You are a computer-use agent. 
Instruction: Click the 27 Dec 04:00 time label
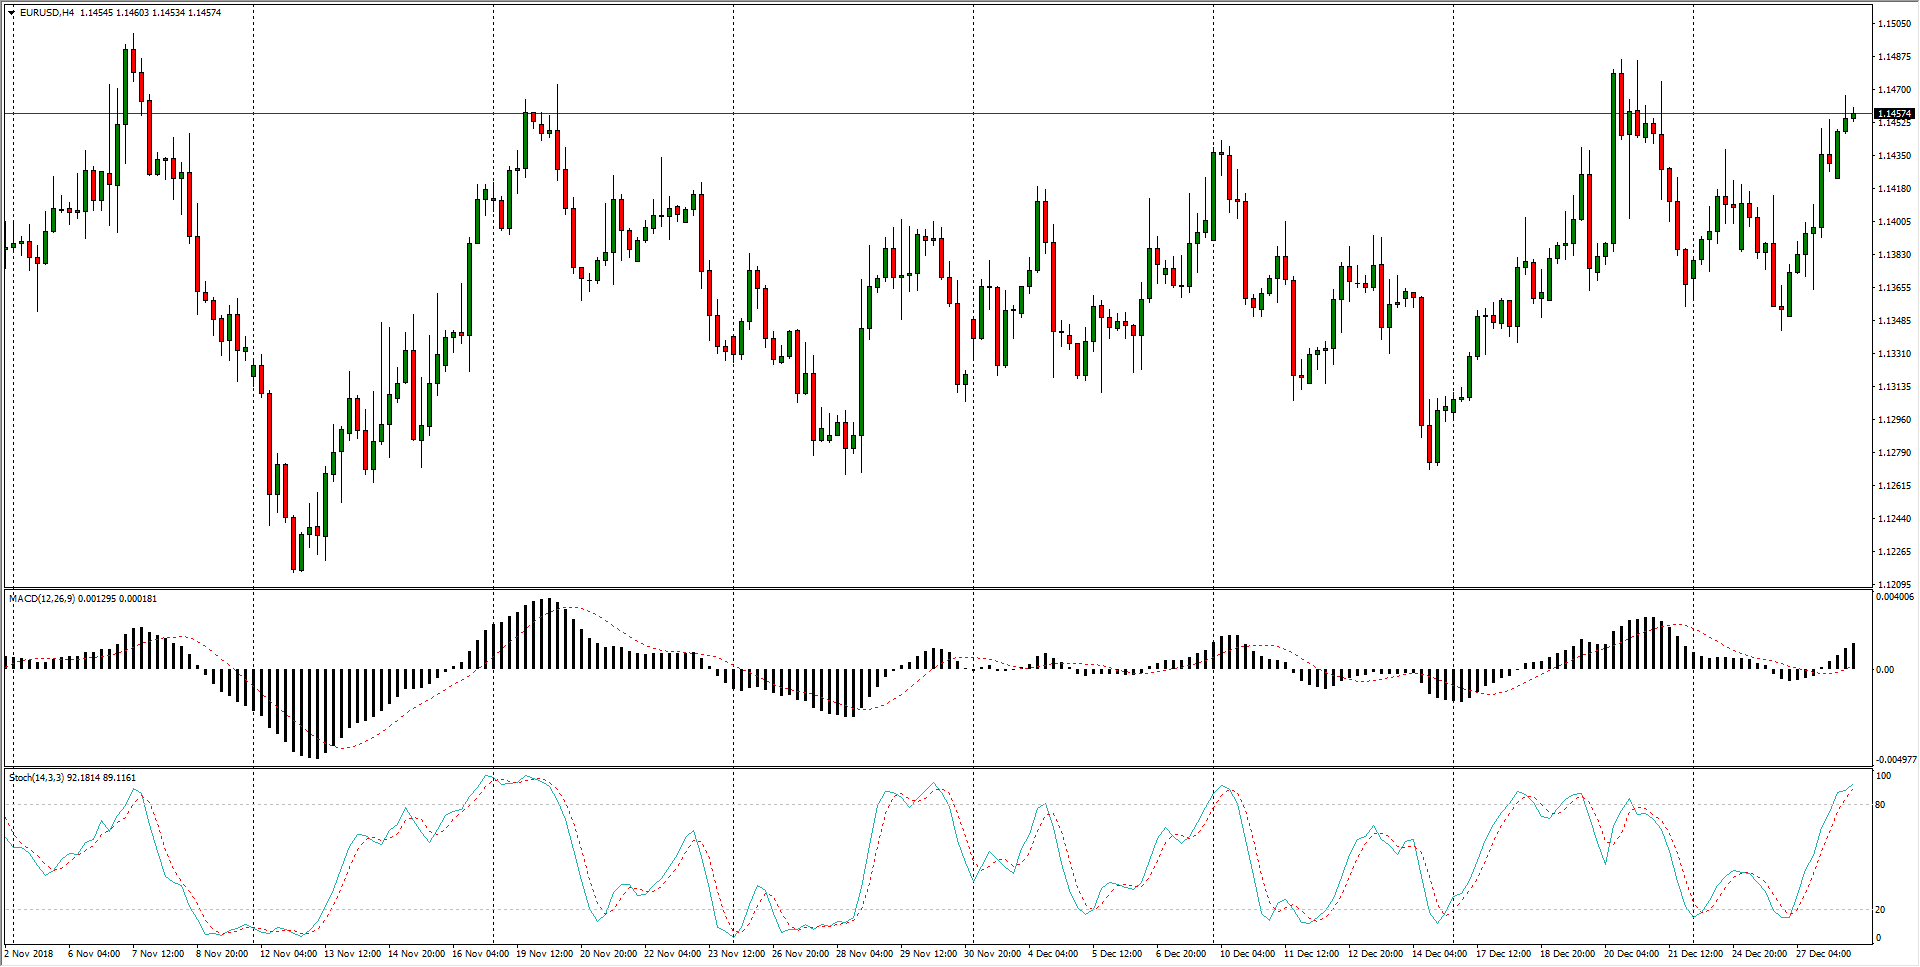1823,954
